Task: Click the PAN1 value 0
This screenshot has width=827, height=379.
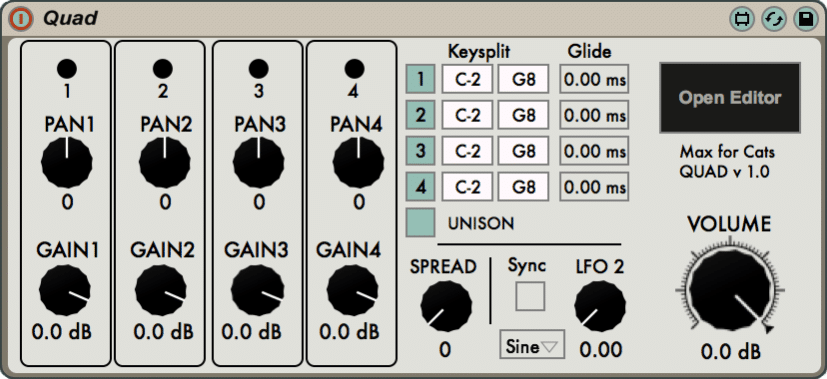Action: pyautogui.click(x=67, y=202)
